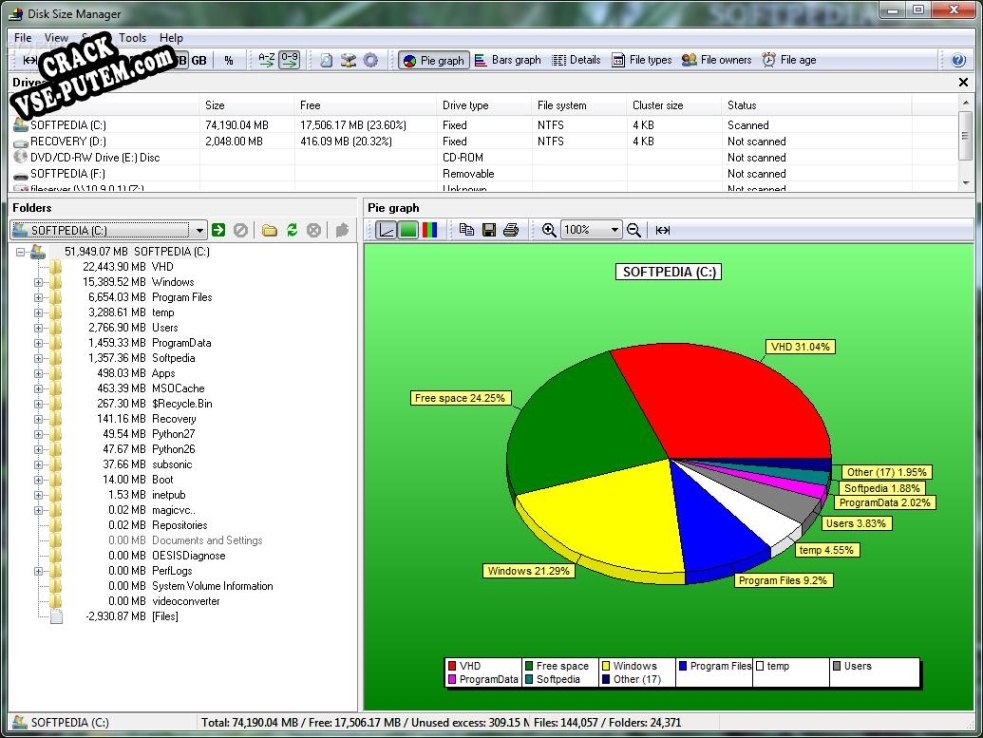This screenshot has width=983, height=738.
Task: Open the Tools menu
Action: pos(132,38)
